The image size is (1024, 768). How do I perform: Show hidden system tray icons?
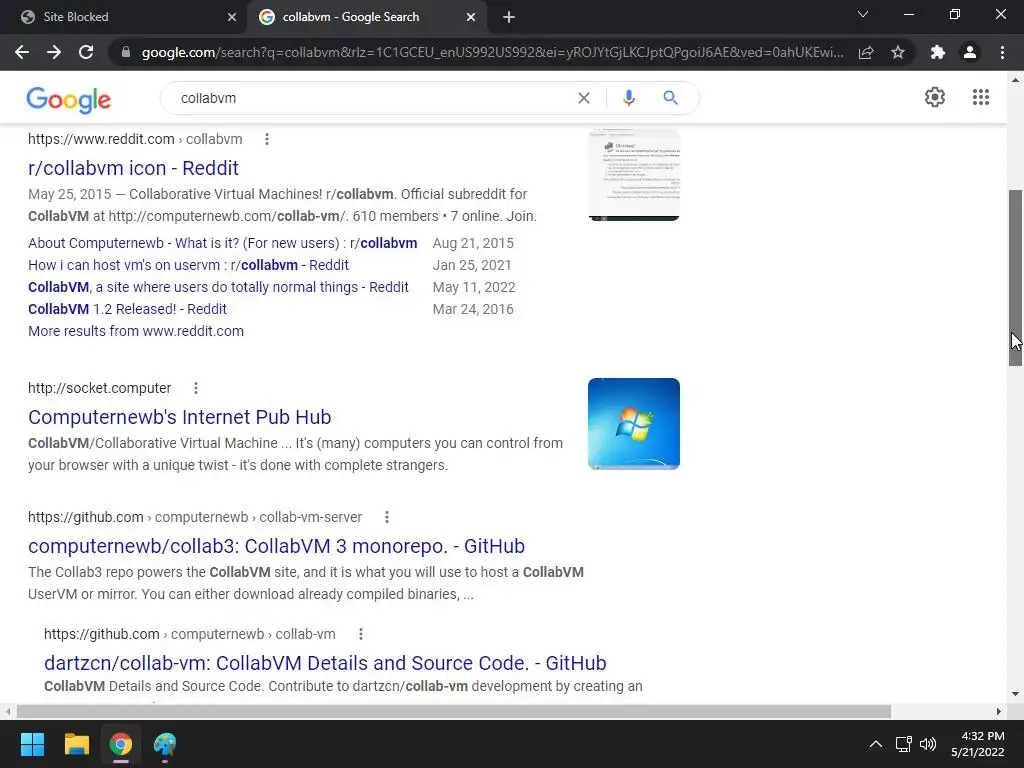[876, 744]
